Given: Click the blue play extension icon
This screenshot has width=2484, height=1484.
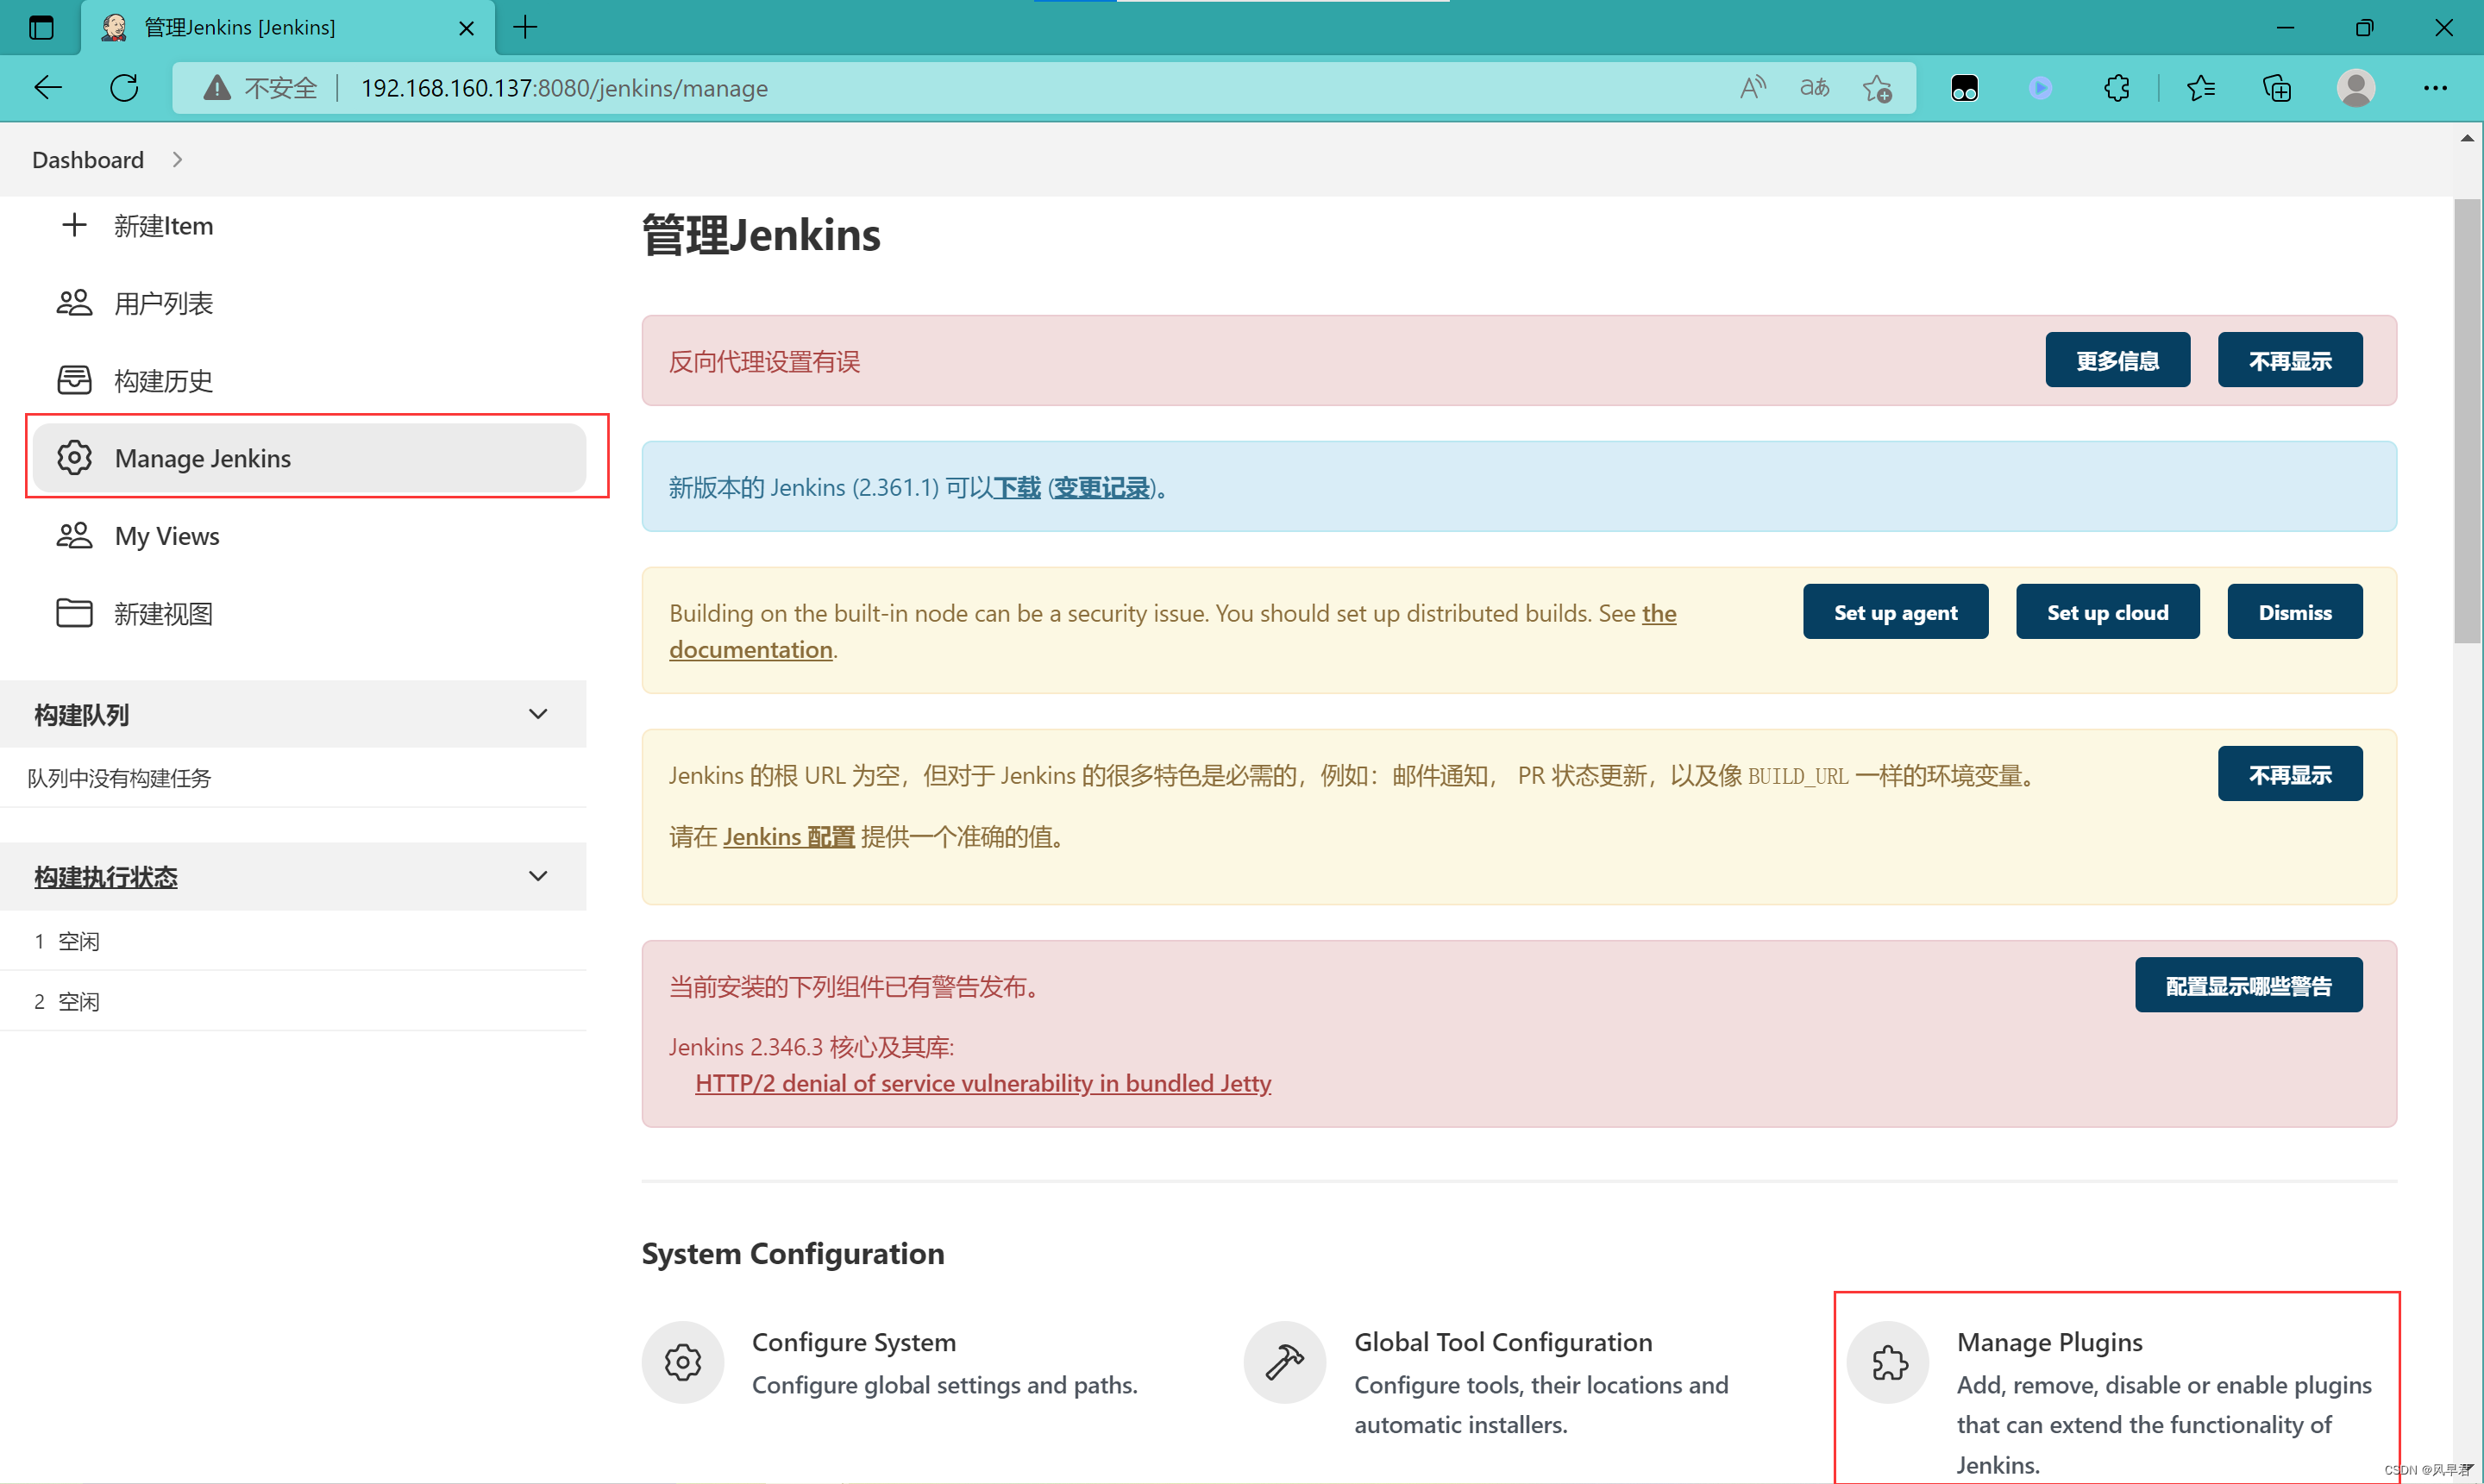Looking at the screenshot, I should [x=2041, y=88].
